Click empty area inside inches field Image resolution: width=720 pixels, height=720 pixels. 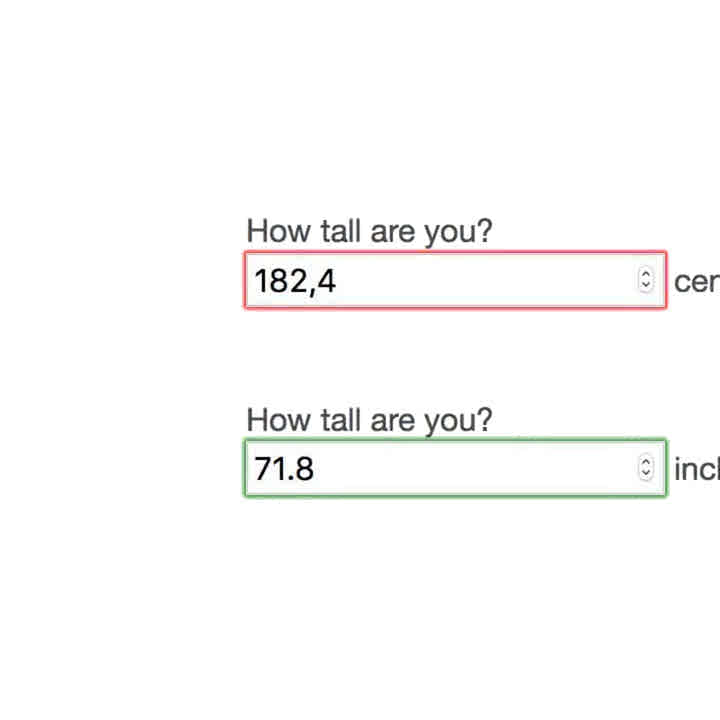(473, 468)
